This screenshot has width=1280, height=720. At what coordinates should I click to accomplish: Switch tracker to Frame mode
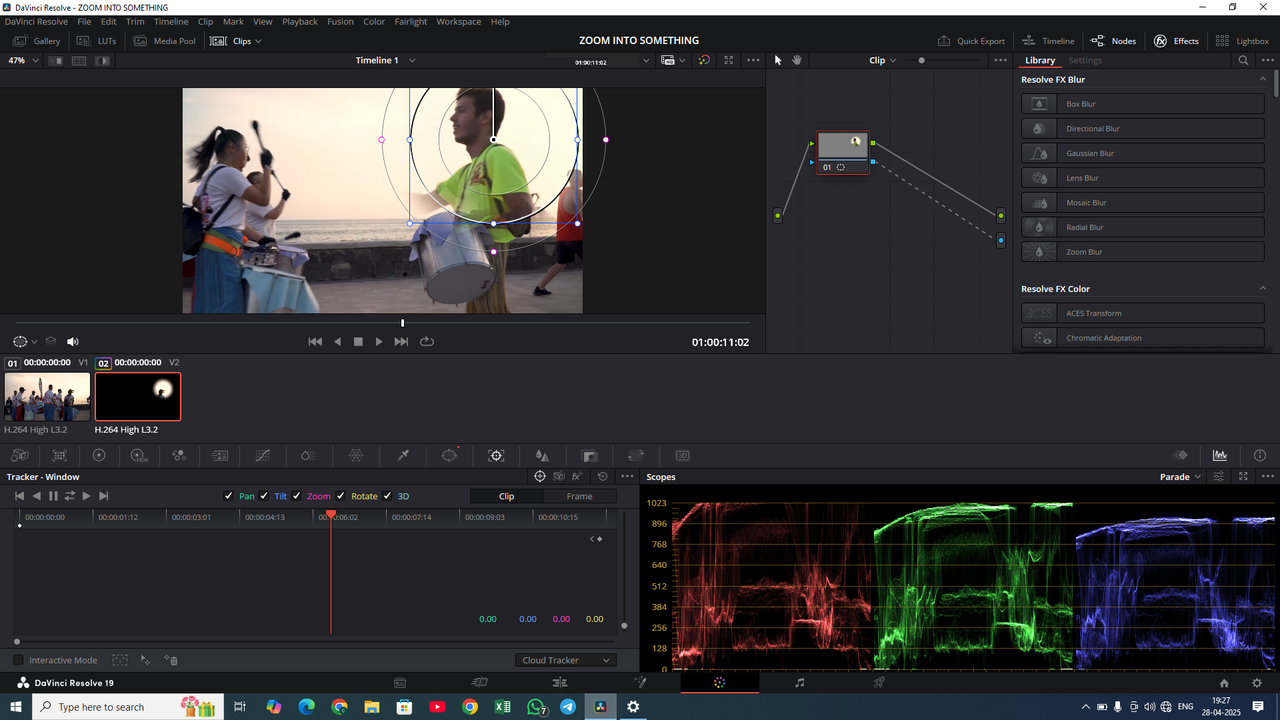pos(580,495)
